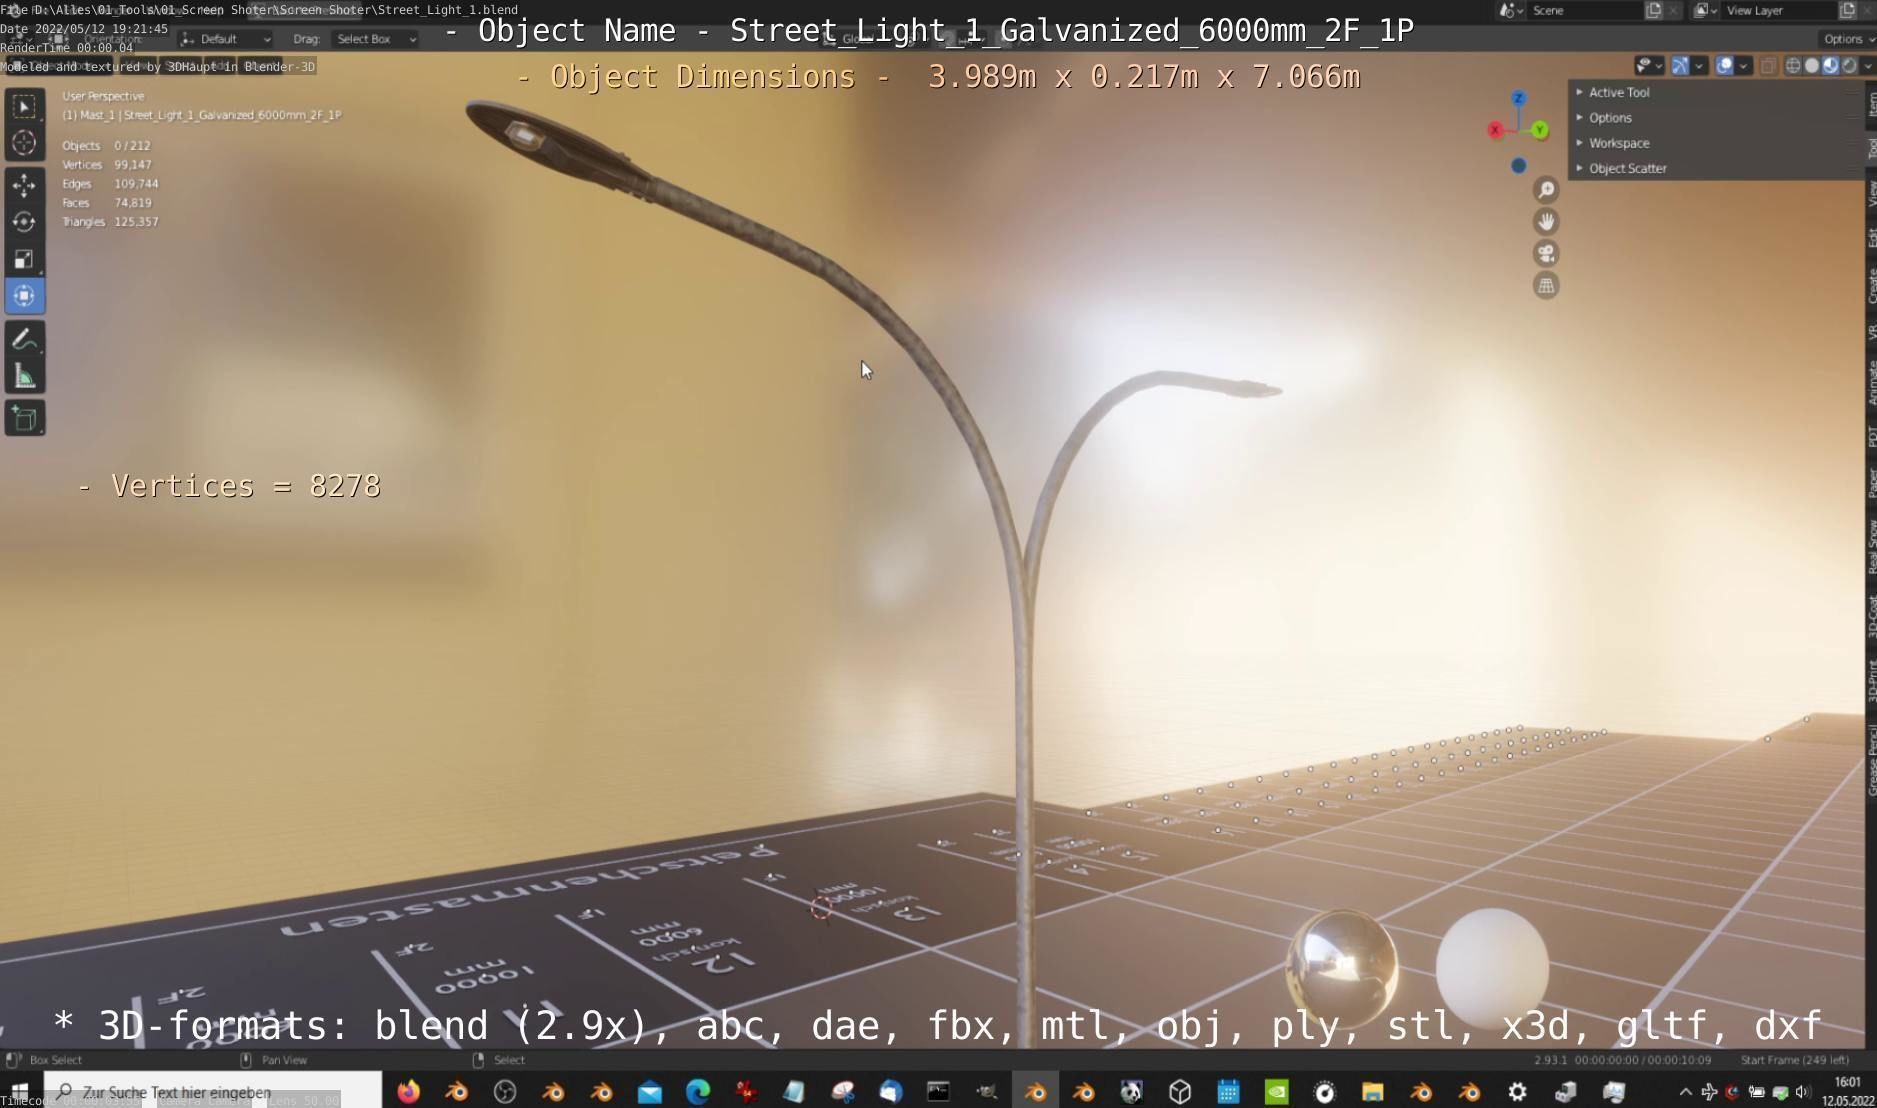1877x1108 pixels.
Task: Click the "User Perspective" viewport label
Action: [103, 96]
